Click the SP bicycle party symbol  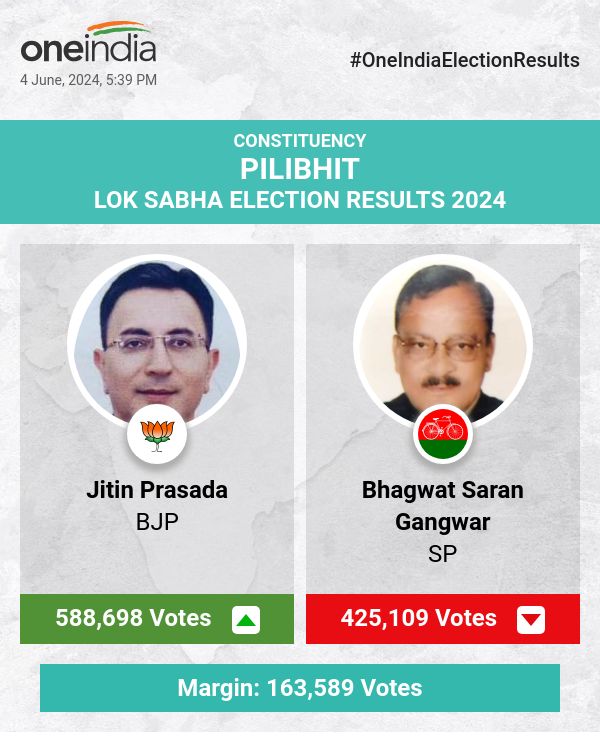pyautogui.click(x=443, y=434)
